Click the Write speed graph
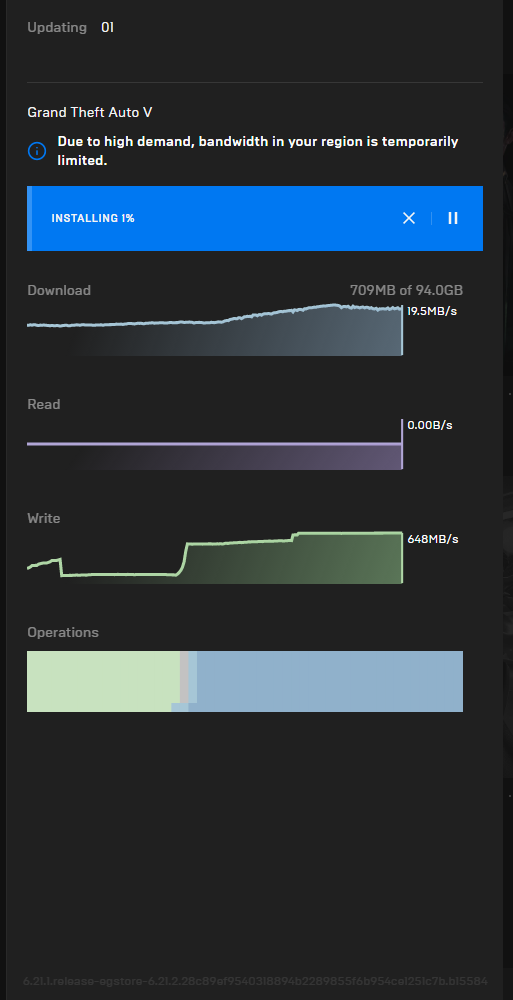Image resolution: width=513 pixels, height=1000 pixels. [214, 557]
